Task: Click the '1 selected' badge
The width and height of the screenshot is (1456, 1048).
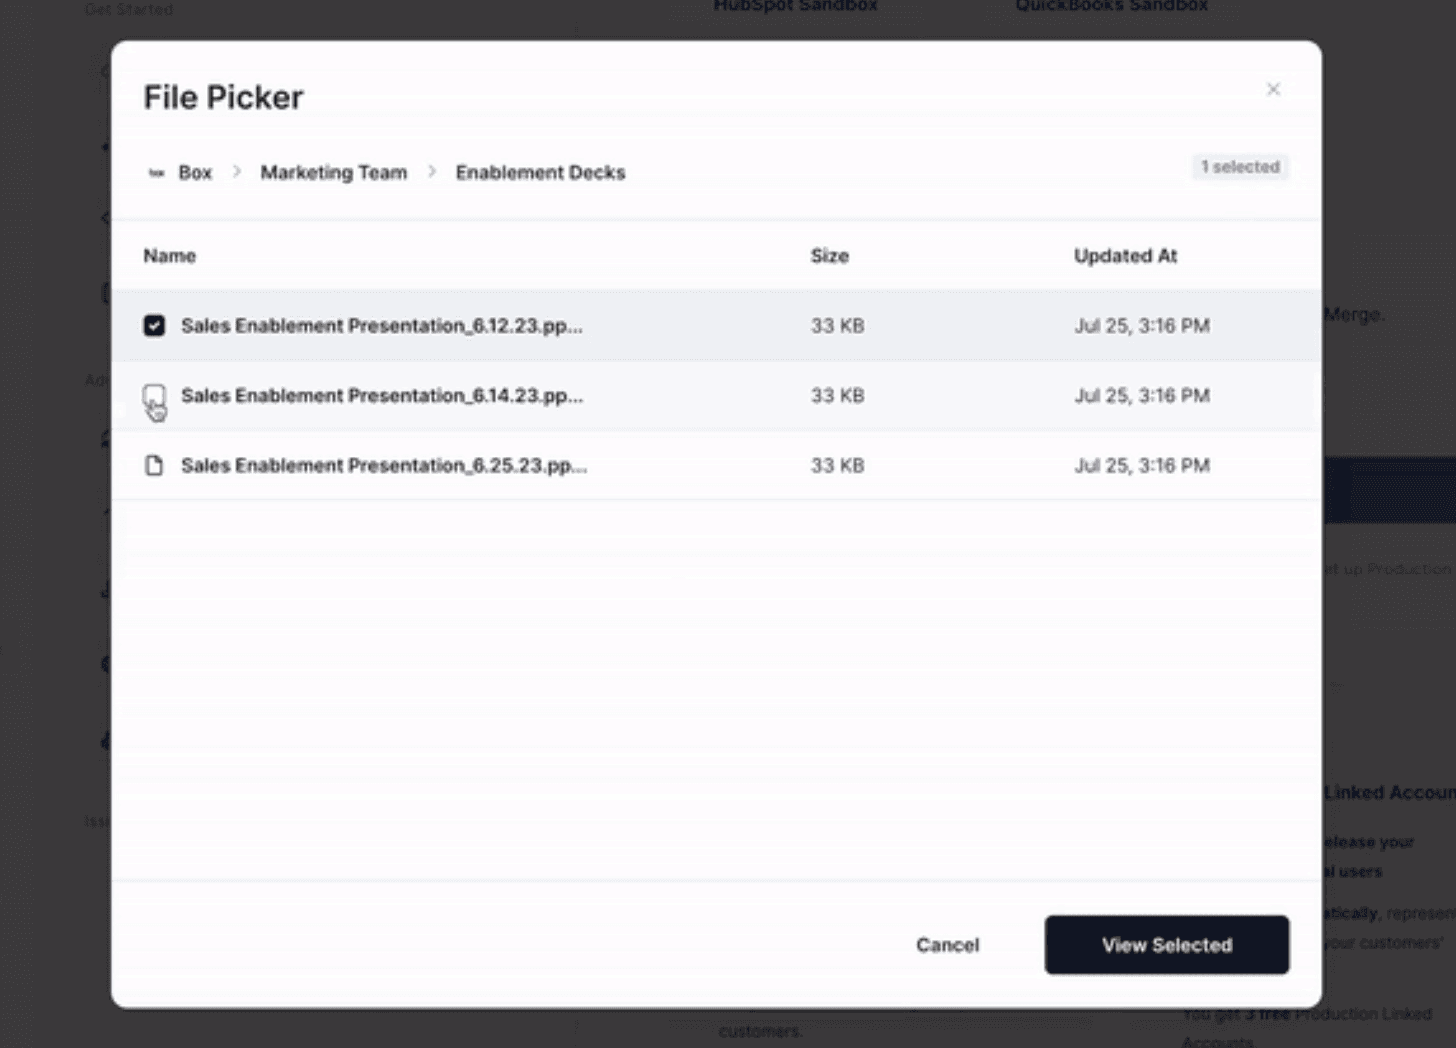Action: (1240, 167)
